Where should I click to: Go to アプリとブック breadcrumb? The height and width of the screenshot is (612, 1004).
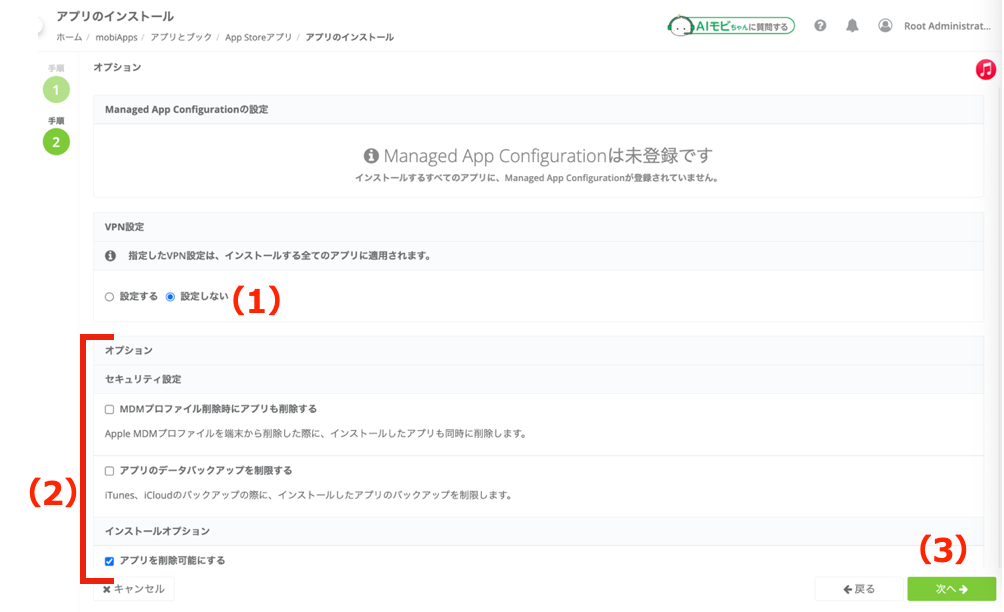tap(181, 37)
